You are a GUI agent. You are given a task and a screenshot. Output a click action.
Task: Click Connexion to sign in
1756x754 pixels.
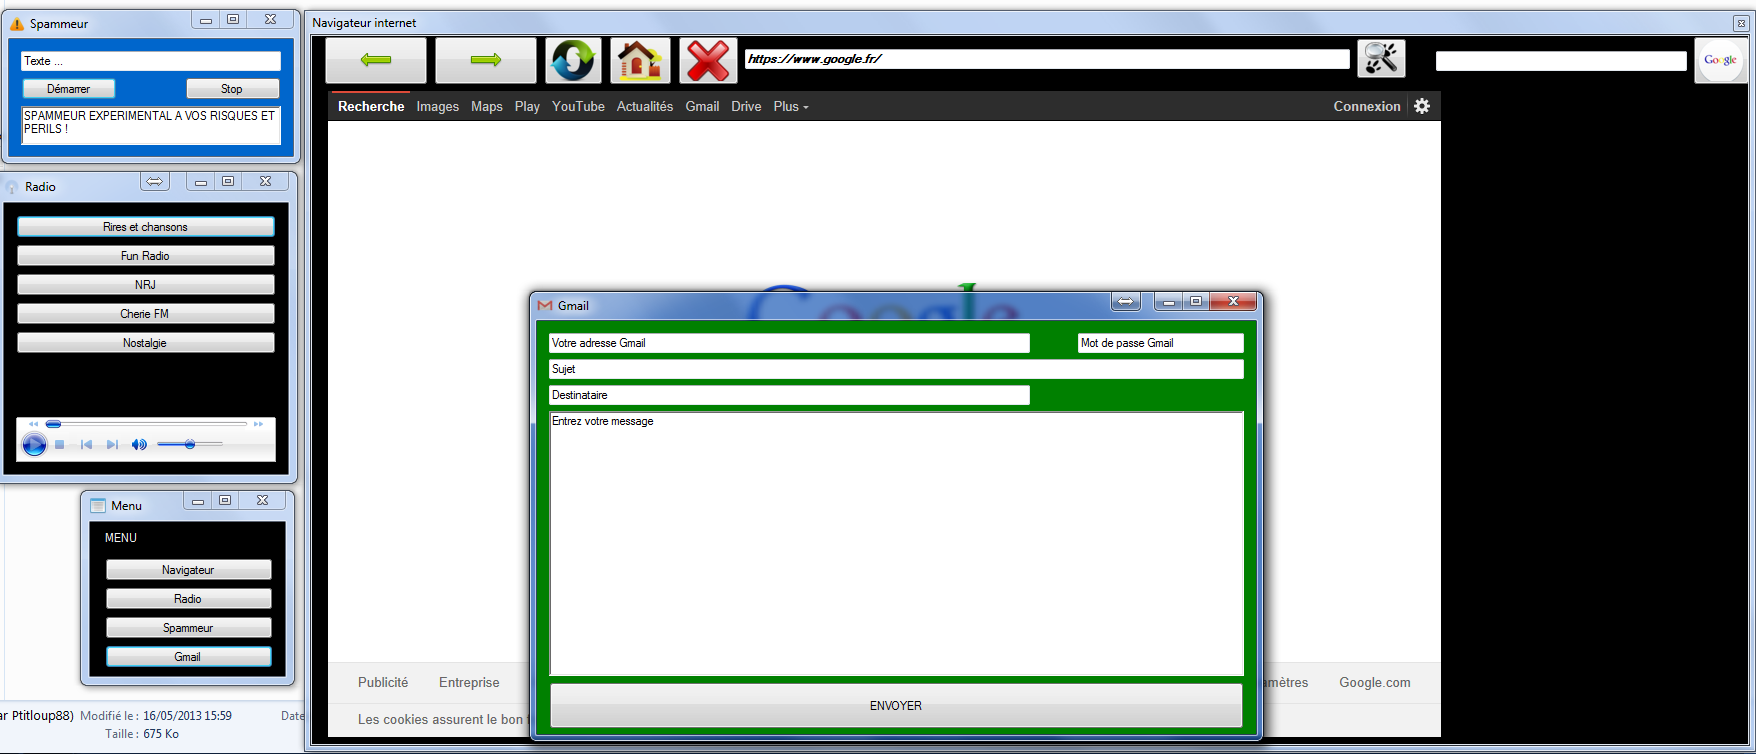tap(1367, 106)
